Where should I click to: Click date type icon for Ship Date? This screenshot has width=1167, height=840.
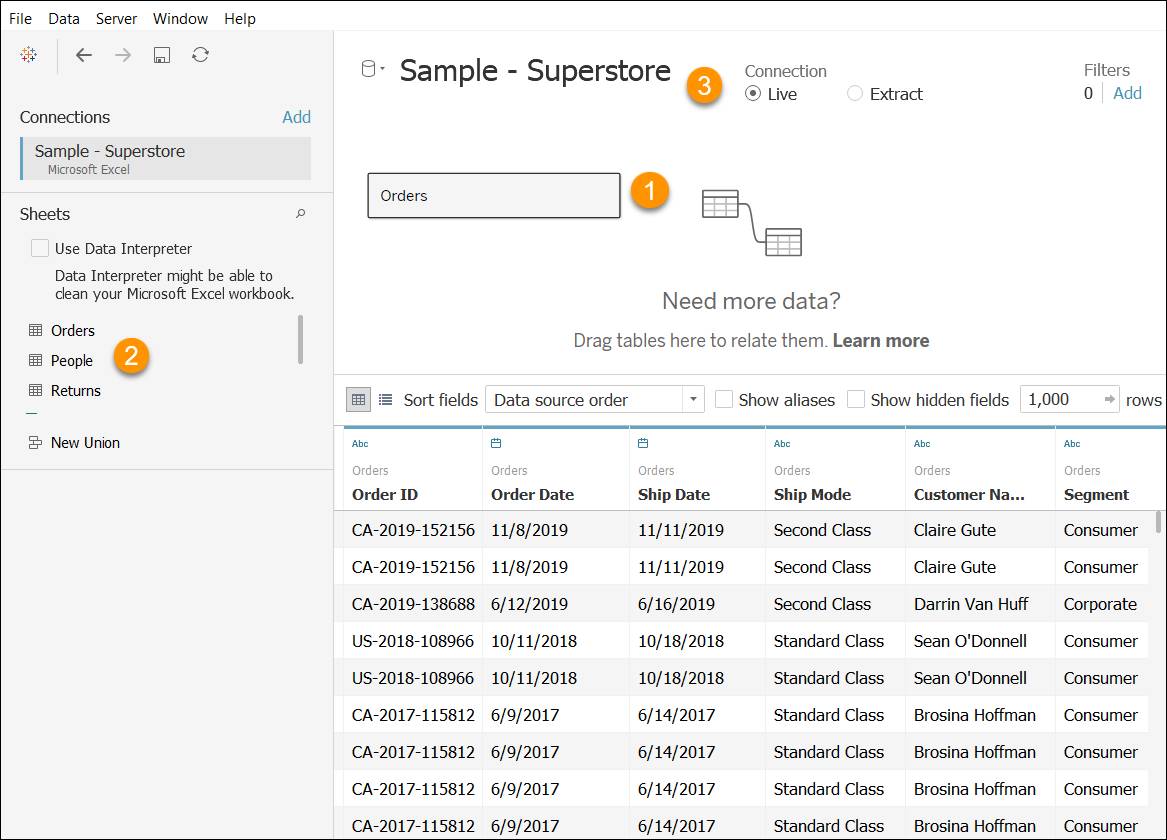(x=643, y=443)
